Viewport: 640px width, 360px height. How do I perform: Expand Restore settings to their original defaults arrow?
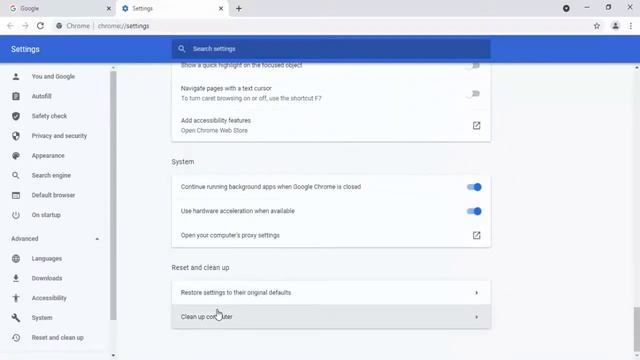click(x=476, y=293)
